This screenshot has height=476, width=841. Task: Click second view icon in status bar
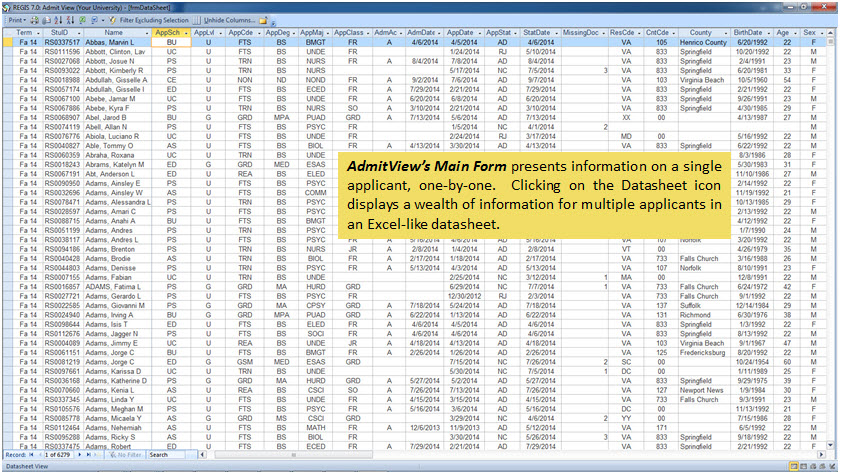pyautogui.click(x=803, y=467)
